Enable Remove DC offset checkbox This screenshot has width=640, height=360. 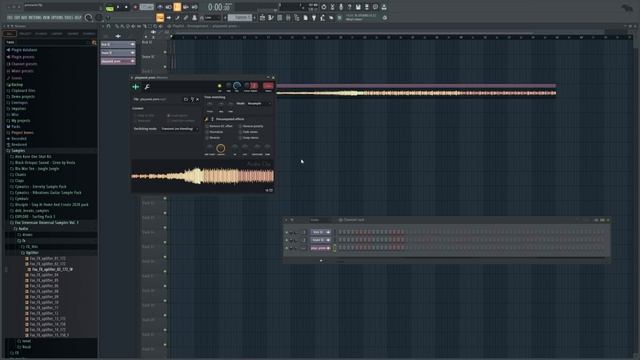207,127
